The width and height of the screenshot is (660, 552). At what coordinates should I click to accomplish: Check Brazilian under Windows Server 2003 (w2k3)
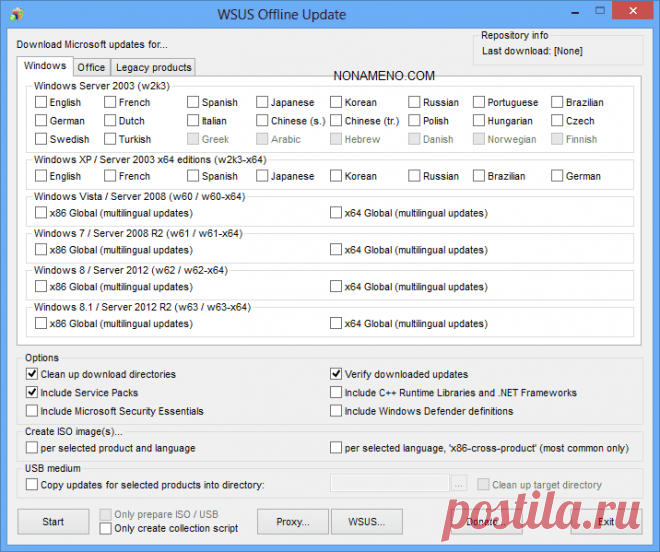(x=557, y=102)
